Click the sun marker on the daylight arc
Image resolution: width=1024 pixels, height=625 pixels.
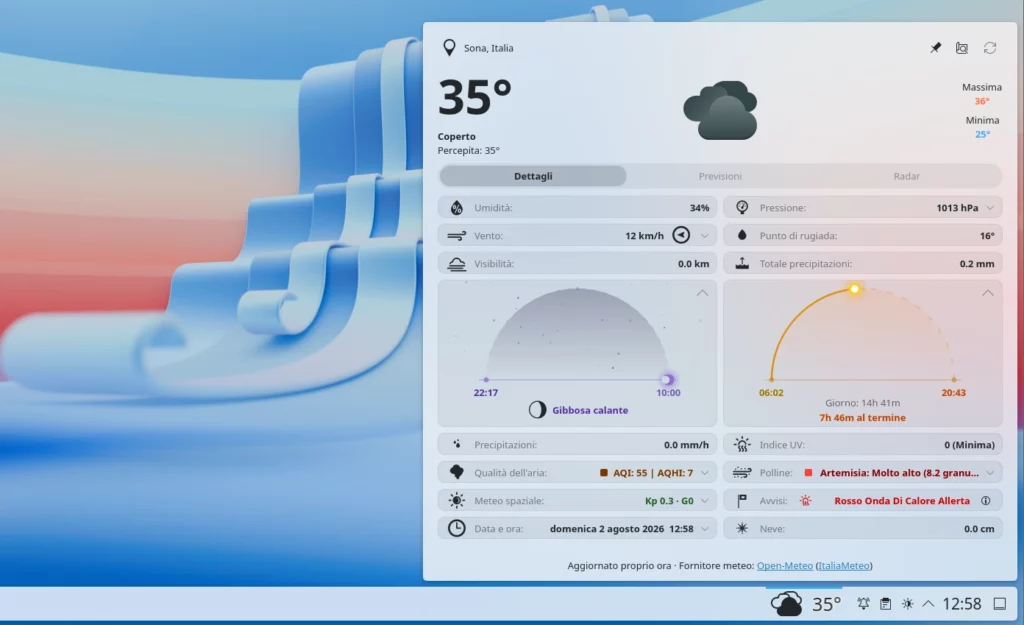(854, 289)
